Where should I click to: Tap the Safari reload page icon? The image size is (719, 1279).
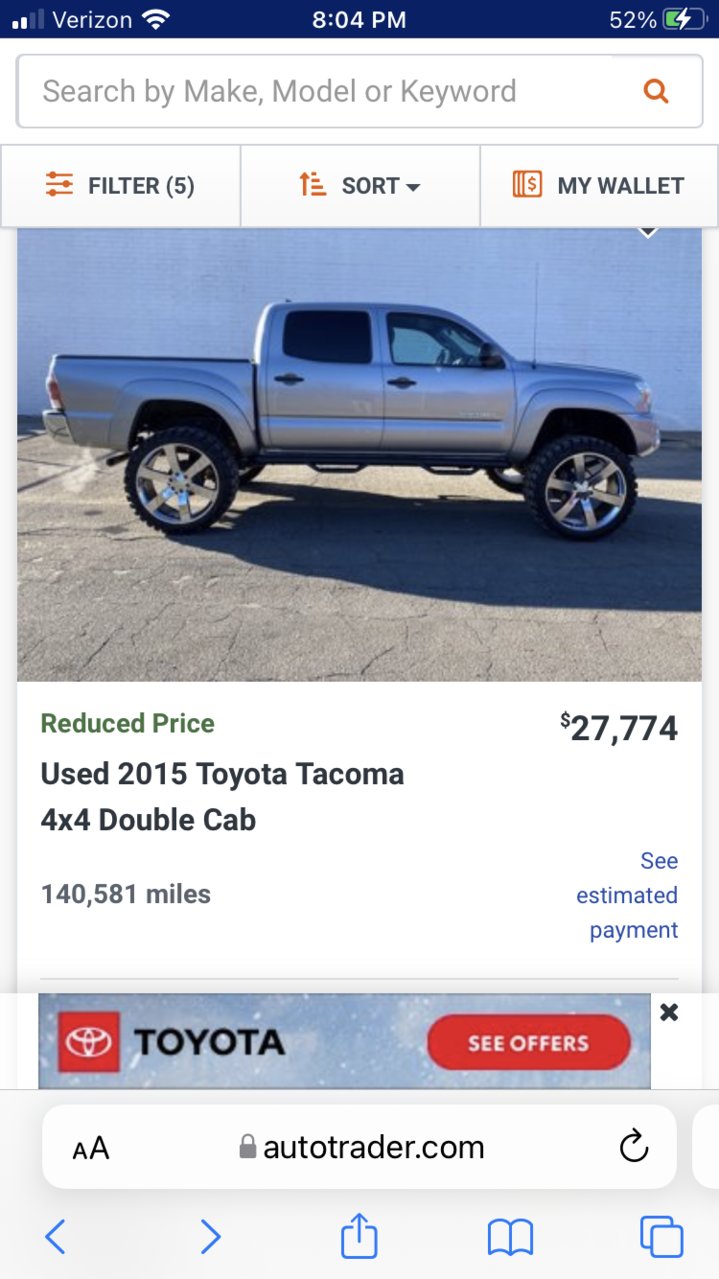point(634,1147)
